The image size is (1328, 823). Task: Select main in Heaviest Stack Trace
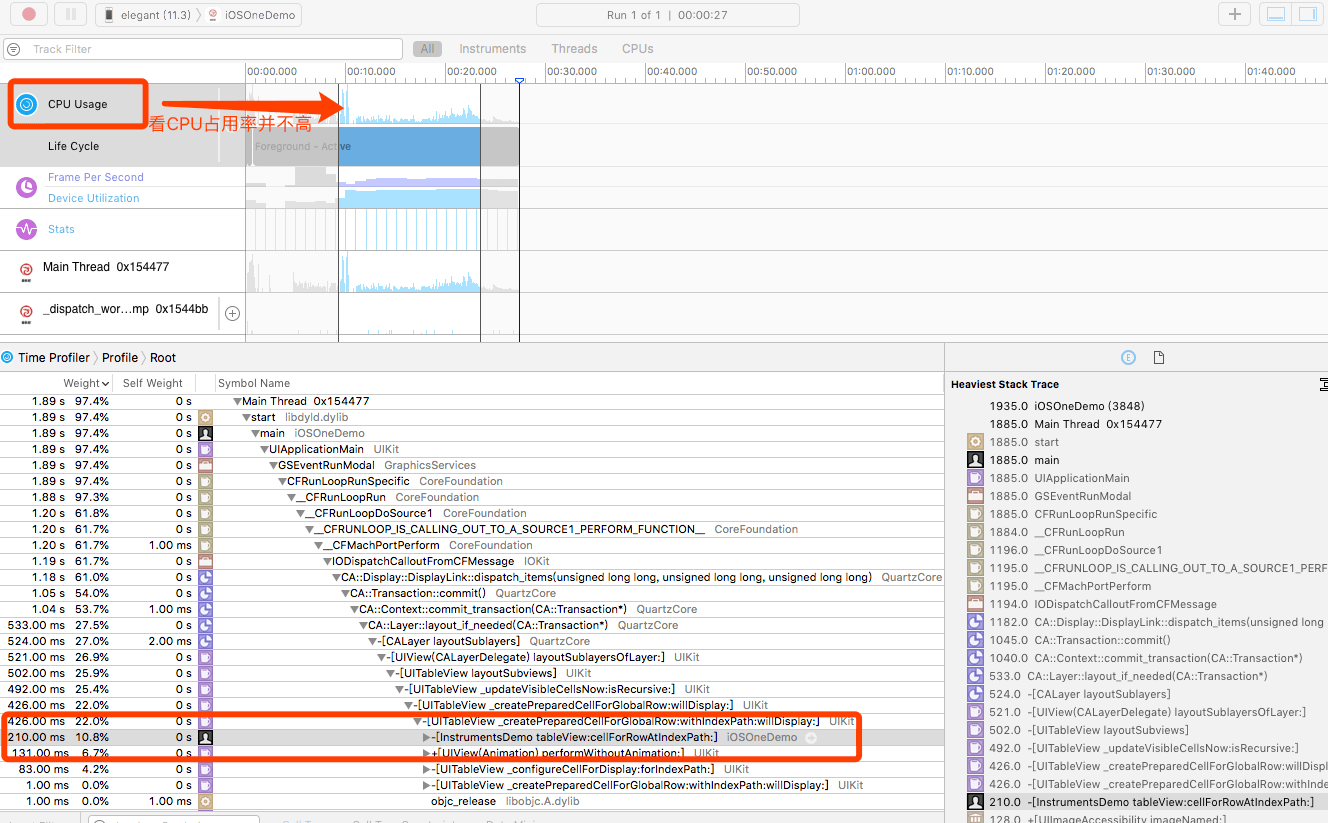1046,460
